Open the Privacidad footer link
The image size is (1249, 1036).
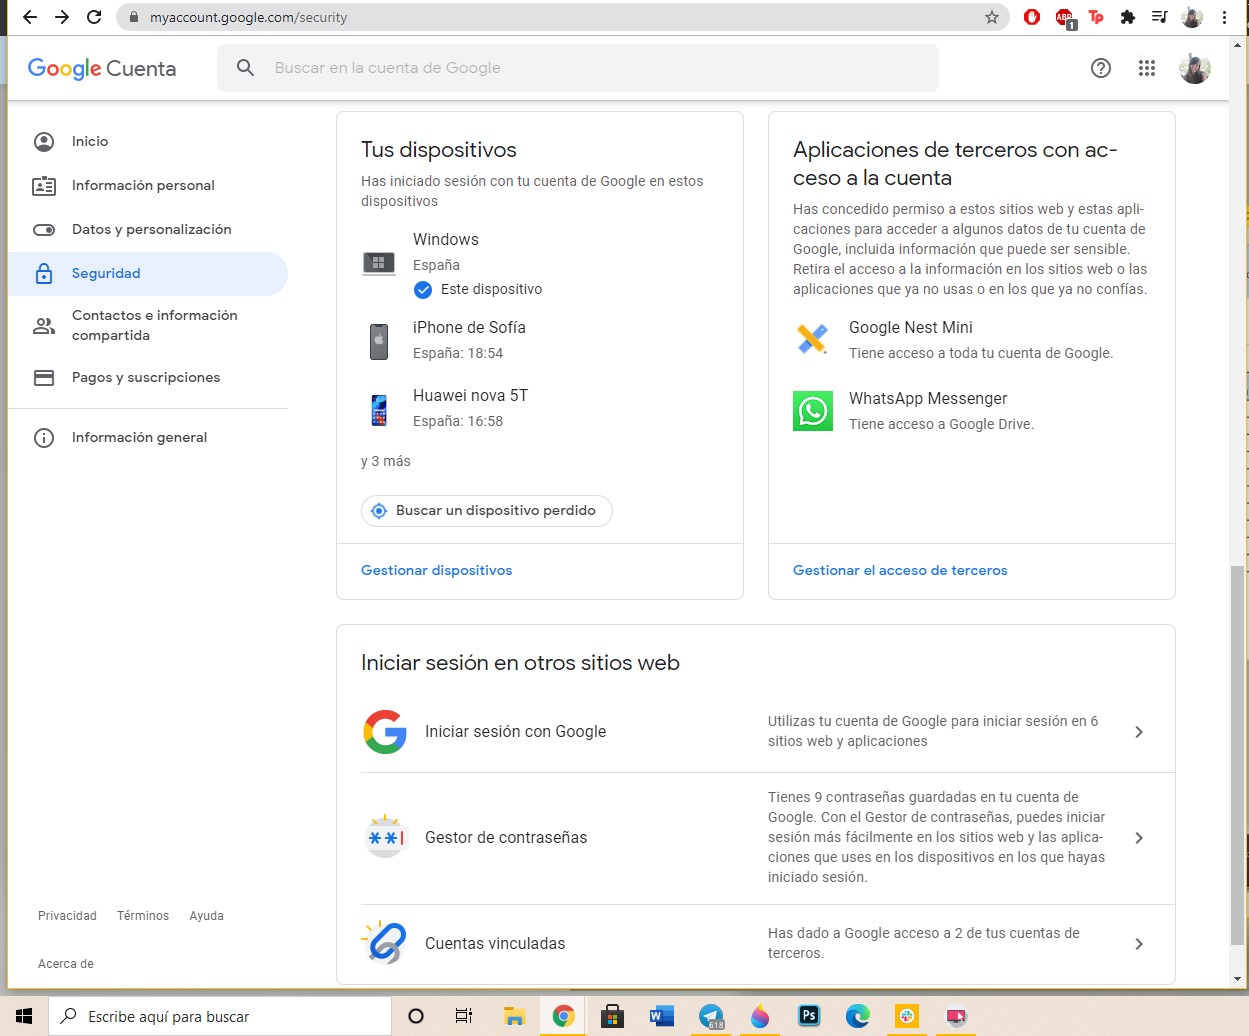(x=67, y=916)
